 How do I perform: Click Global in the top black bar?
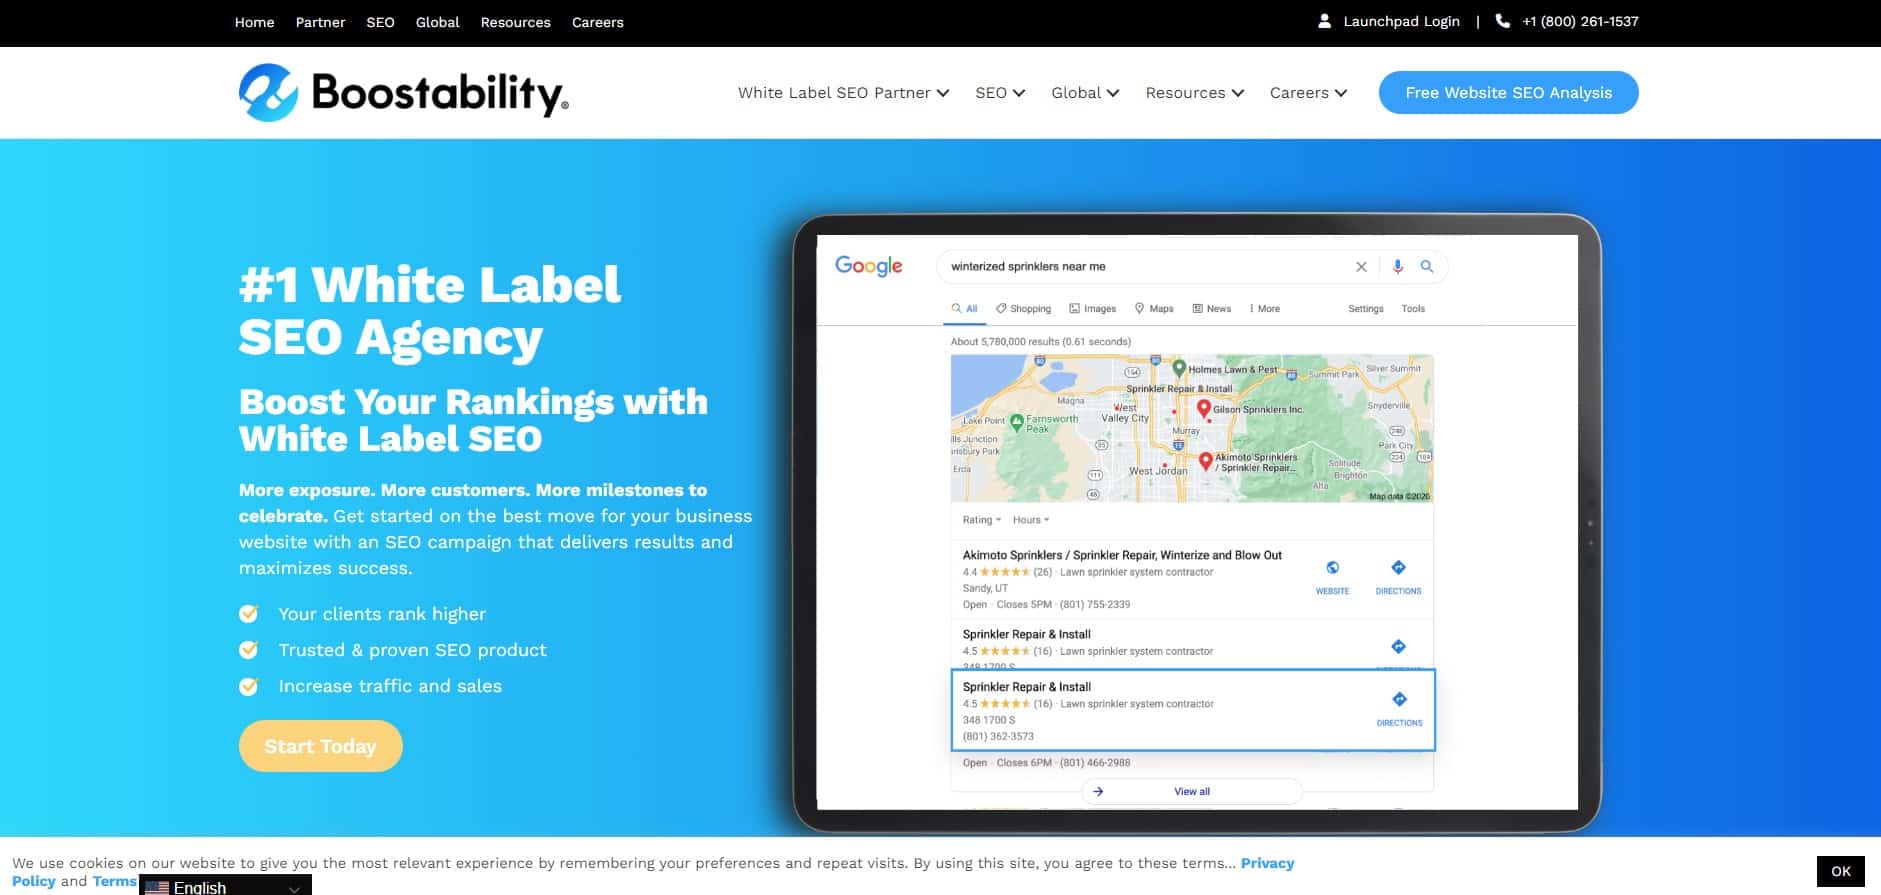pyautogui.click(x=437, y=22)
